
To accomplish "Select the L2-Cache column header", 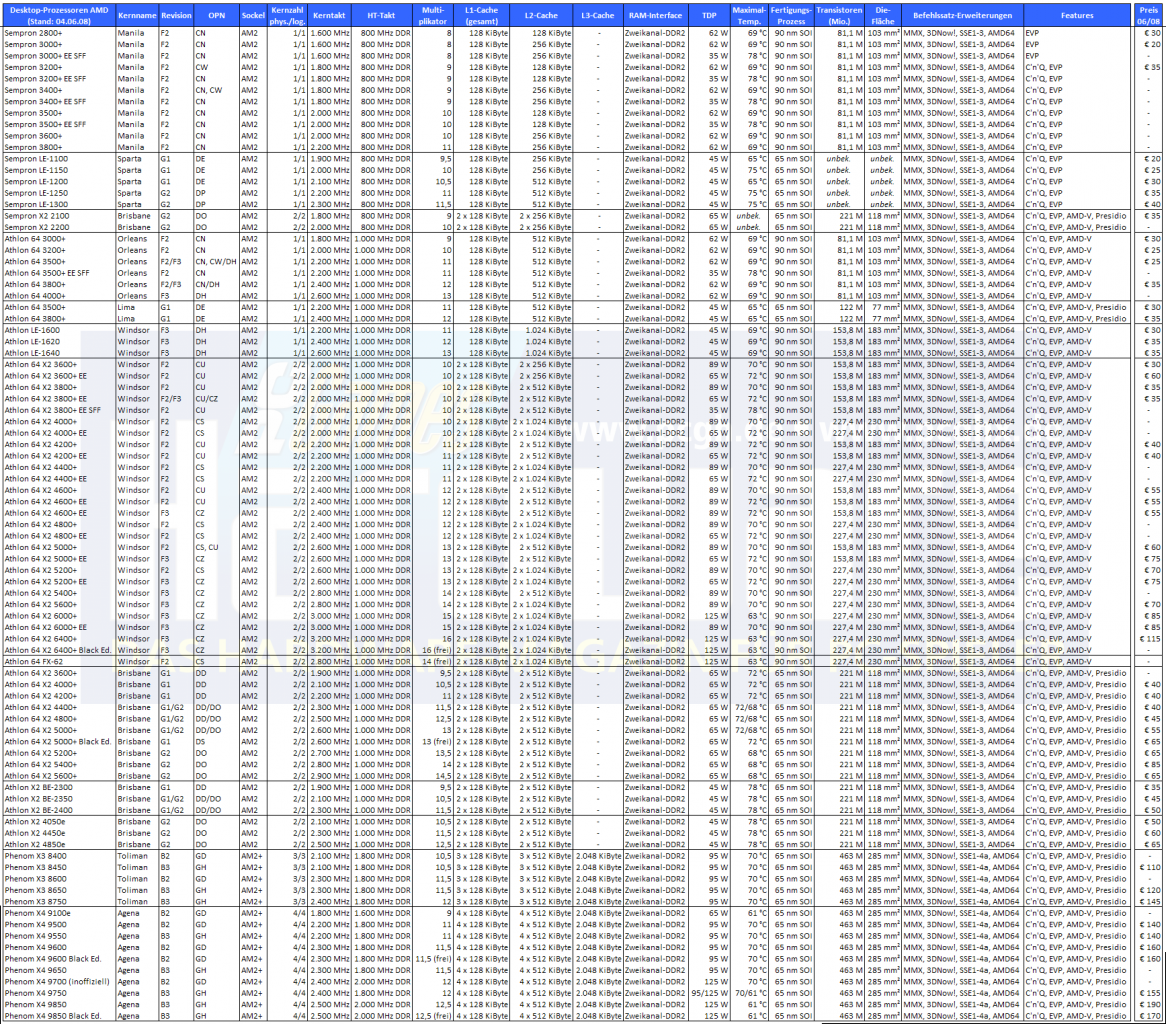I will click(541, 16).
